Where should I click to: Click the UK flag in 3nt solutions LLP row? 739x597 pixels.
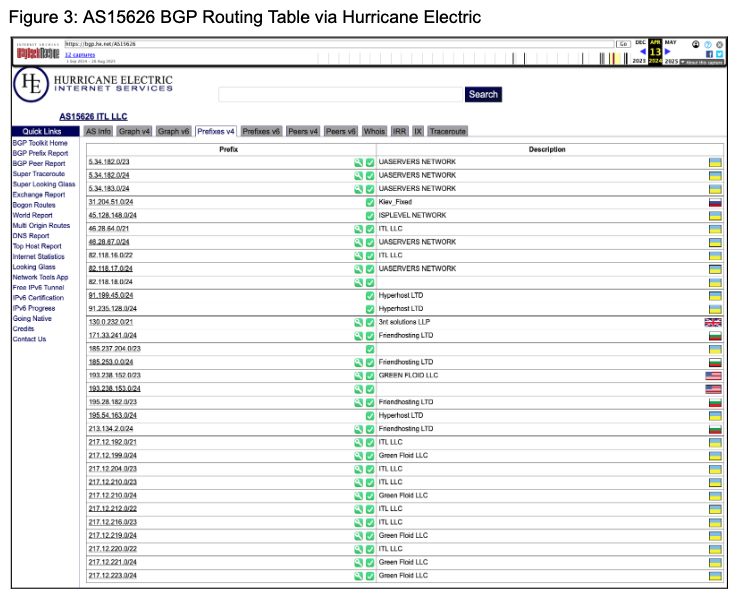tap(713, 322)
